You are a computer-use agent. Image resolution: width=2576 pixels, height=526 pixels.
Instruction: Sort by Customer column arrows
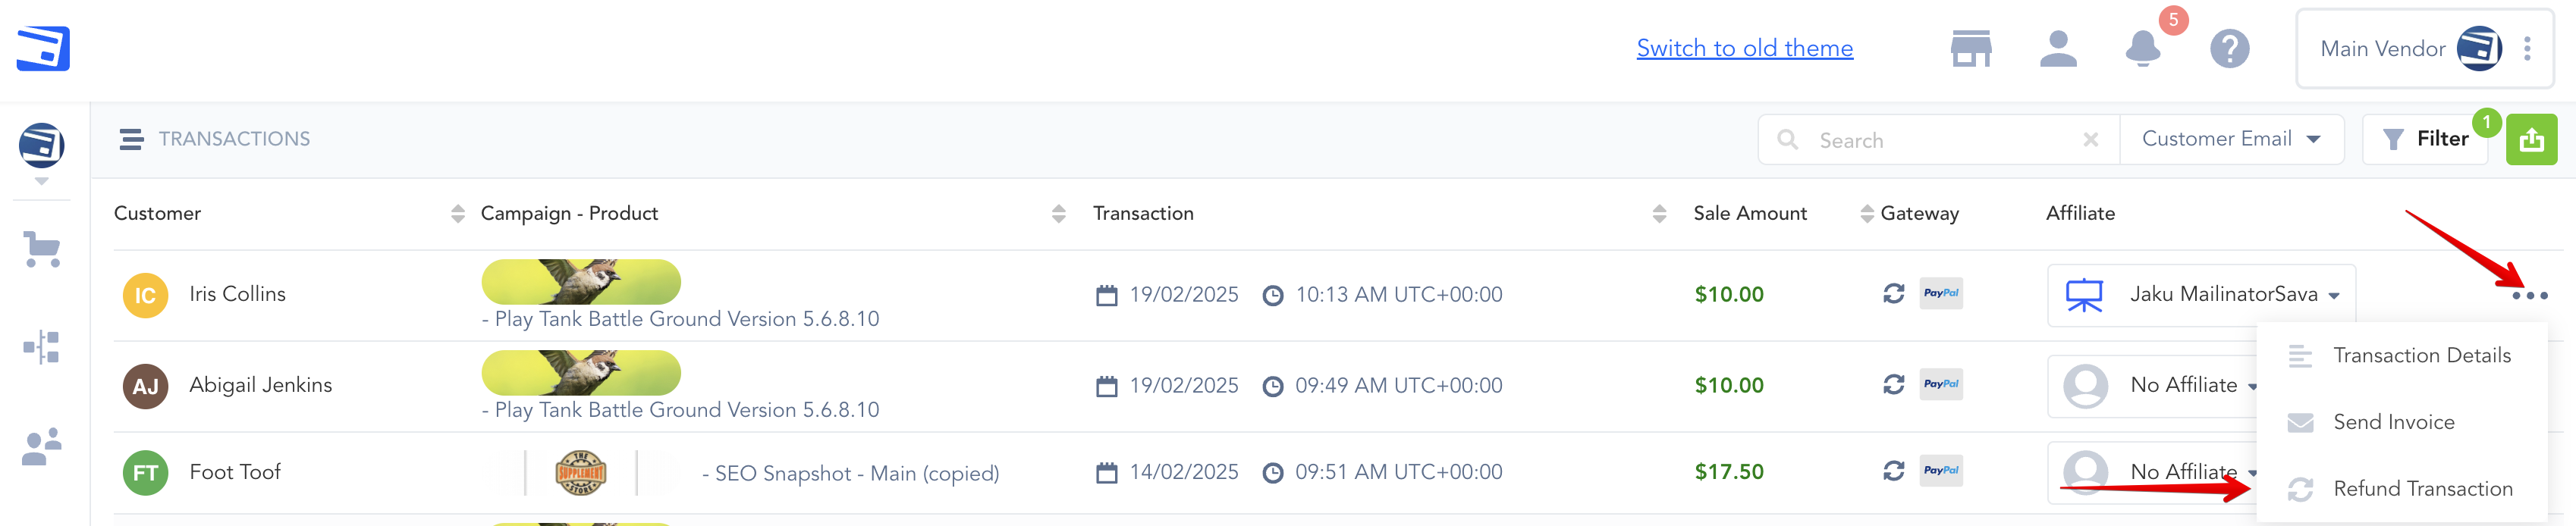(x=457, y=213)
